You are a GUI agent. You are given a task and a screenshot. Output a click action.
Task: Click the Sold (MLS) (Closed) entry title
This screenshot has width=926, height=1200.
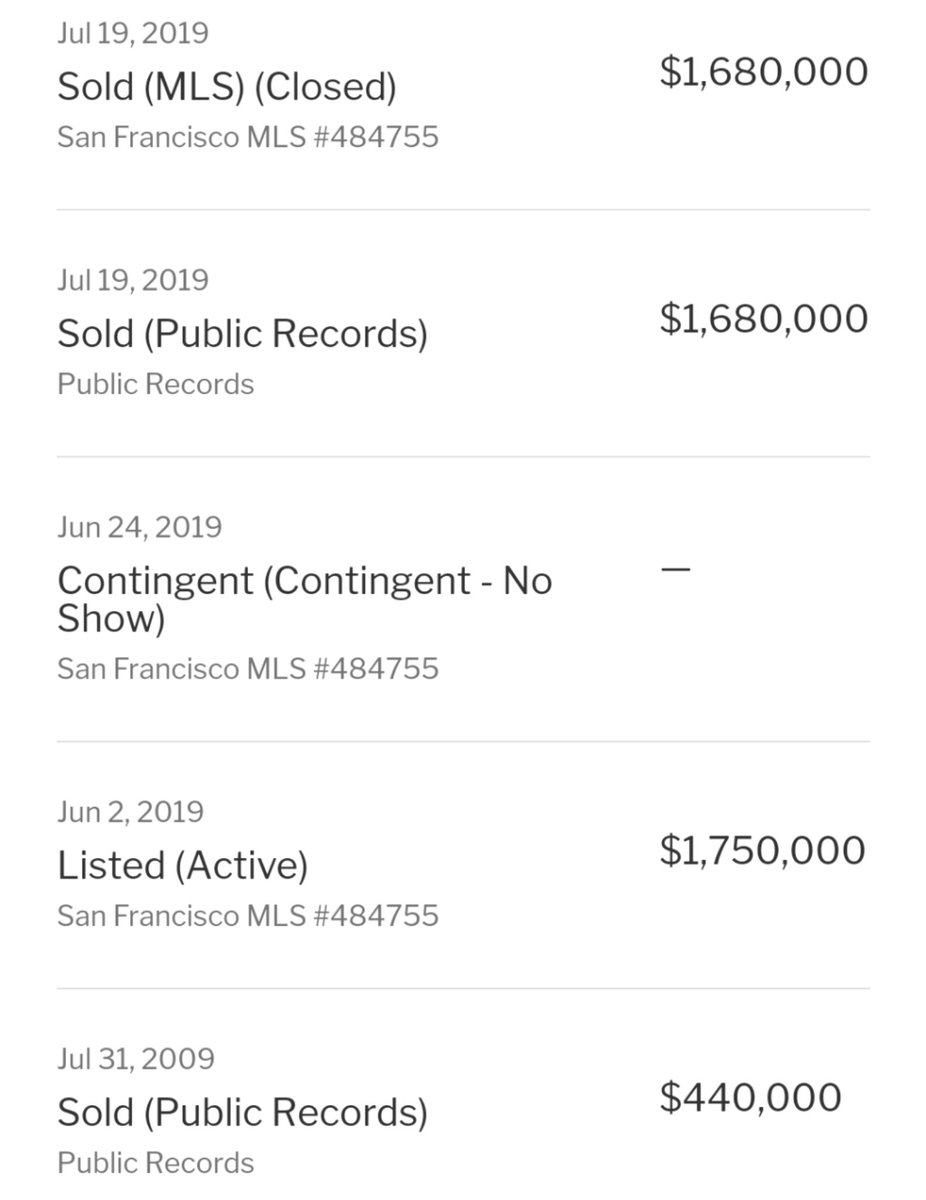[x=226, y=87]
